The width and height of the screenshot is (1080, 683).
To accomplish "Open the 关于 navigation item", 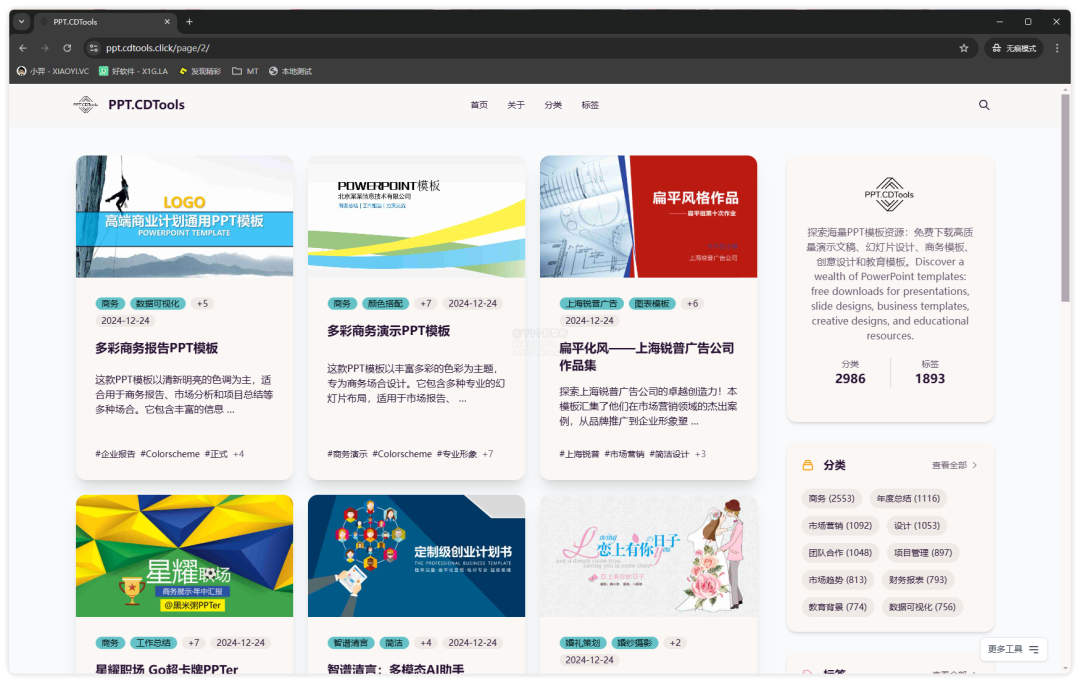I will tap(516, 105).
